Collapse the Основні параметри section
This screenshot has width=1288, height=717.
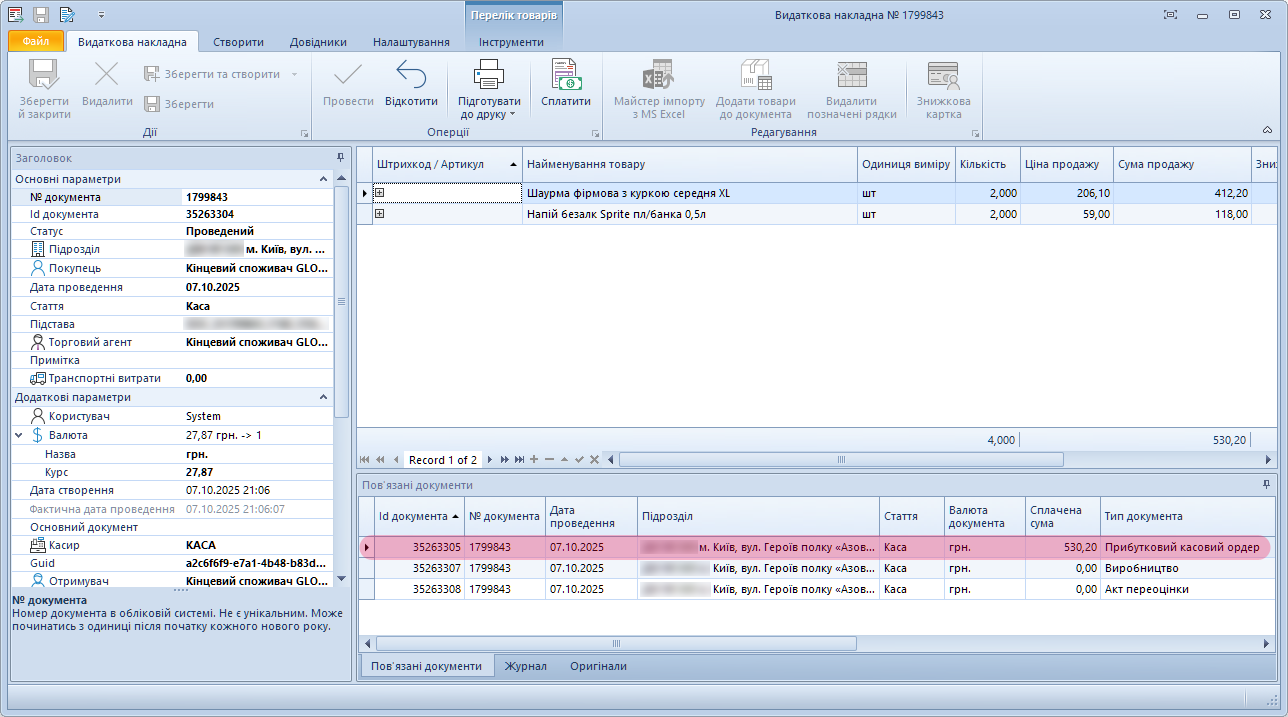(323, 179)
